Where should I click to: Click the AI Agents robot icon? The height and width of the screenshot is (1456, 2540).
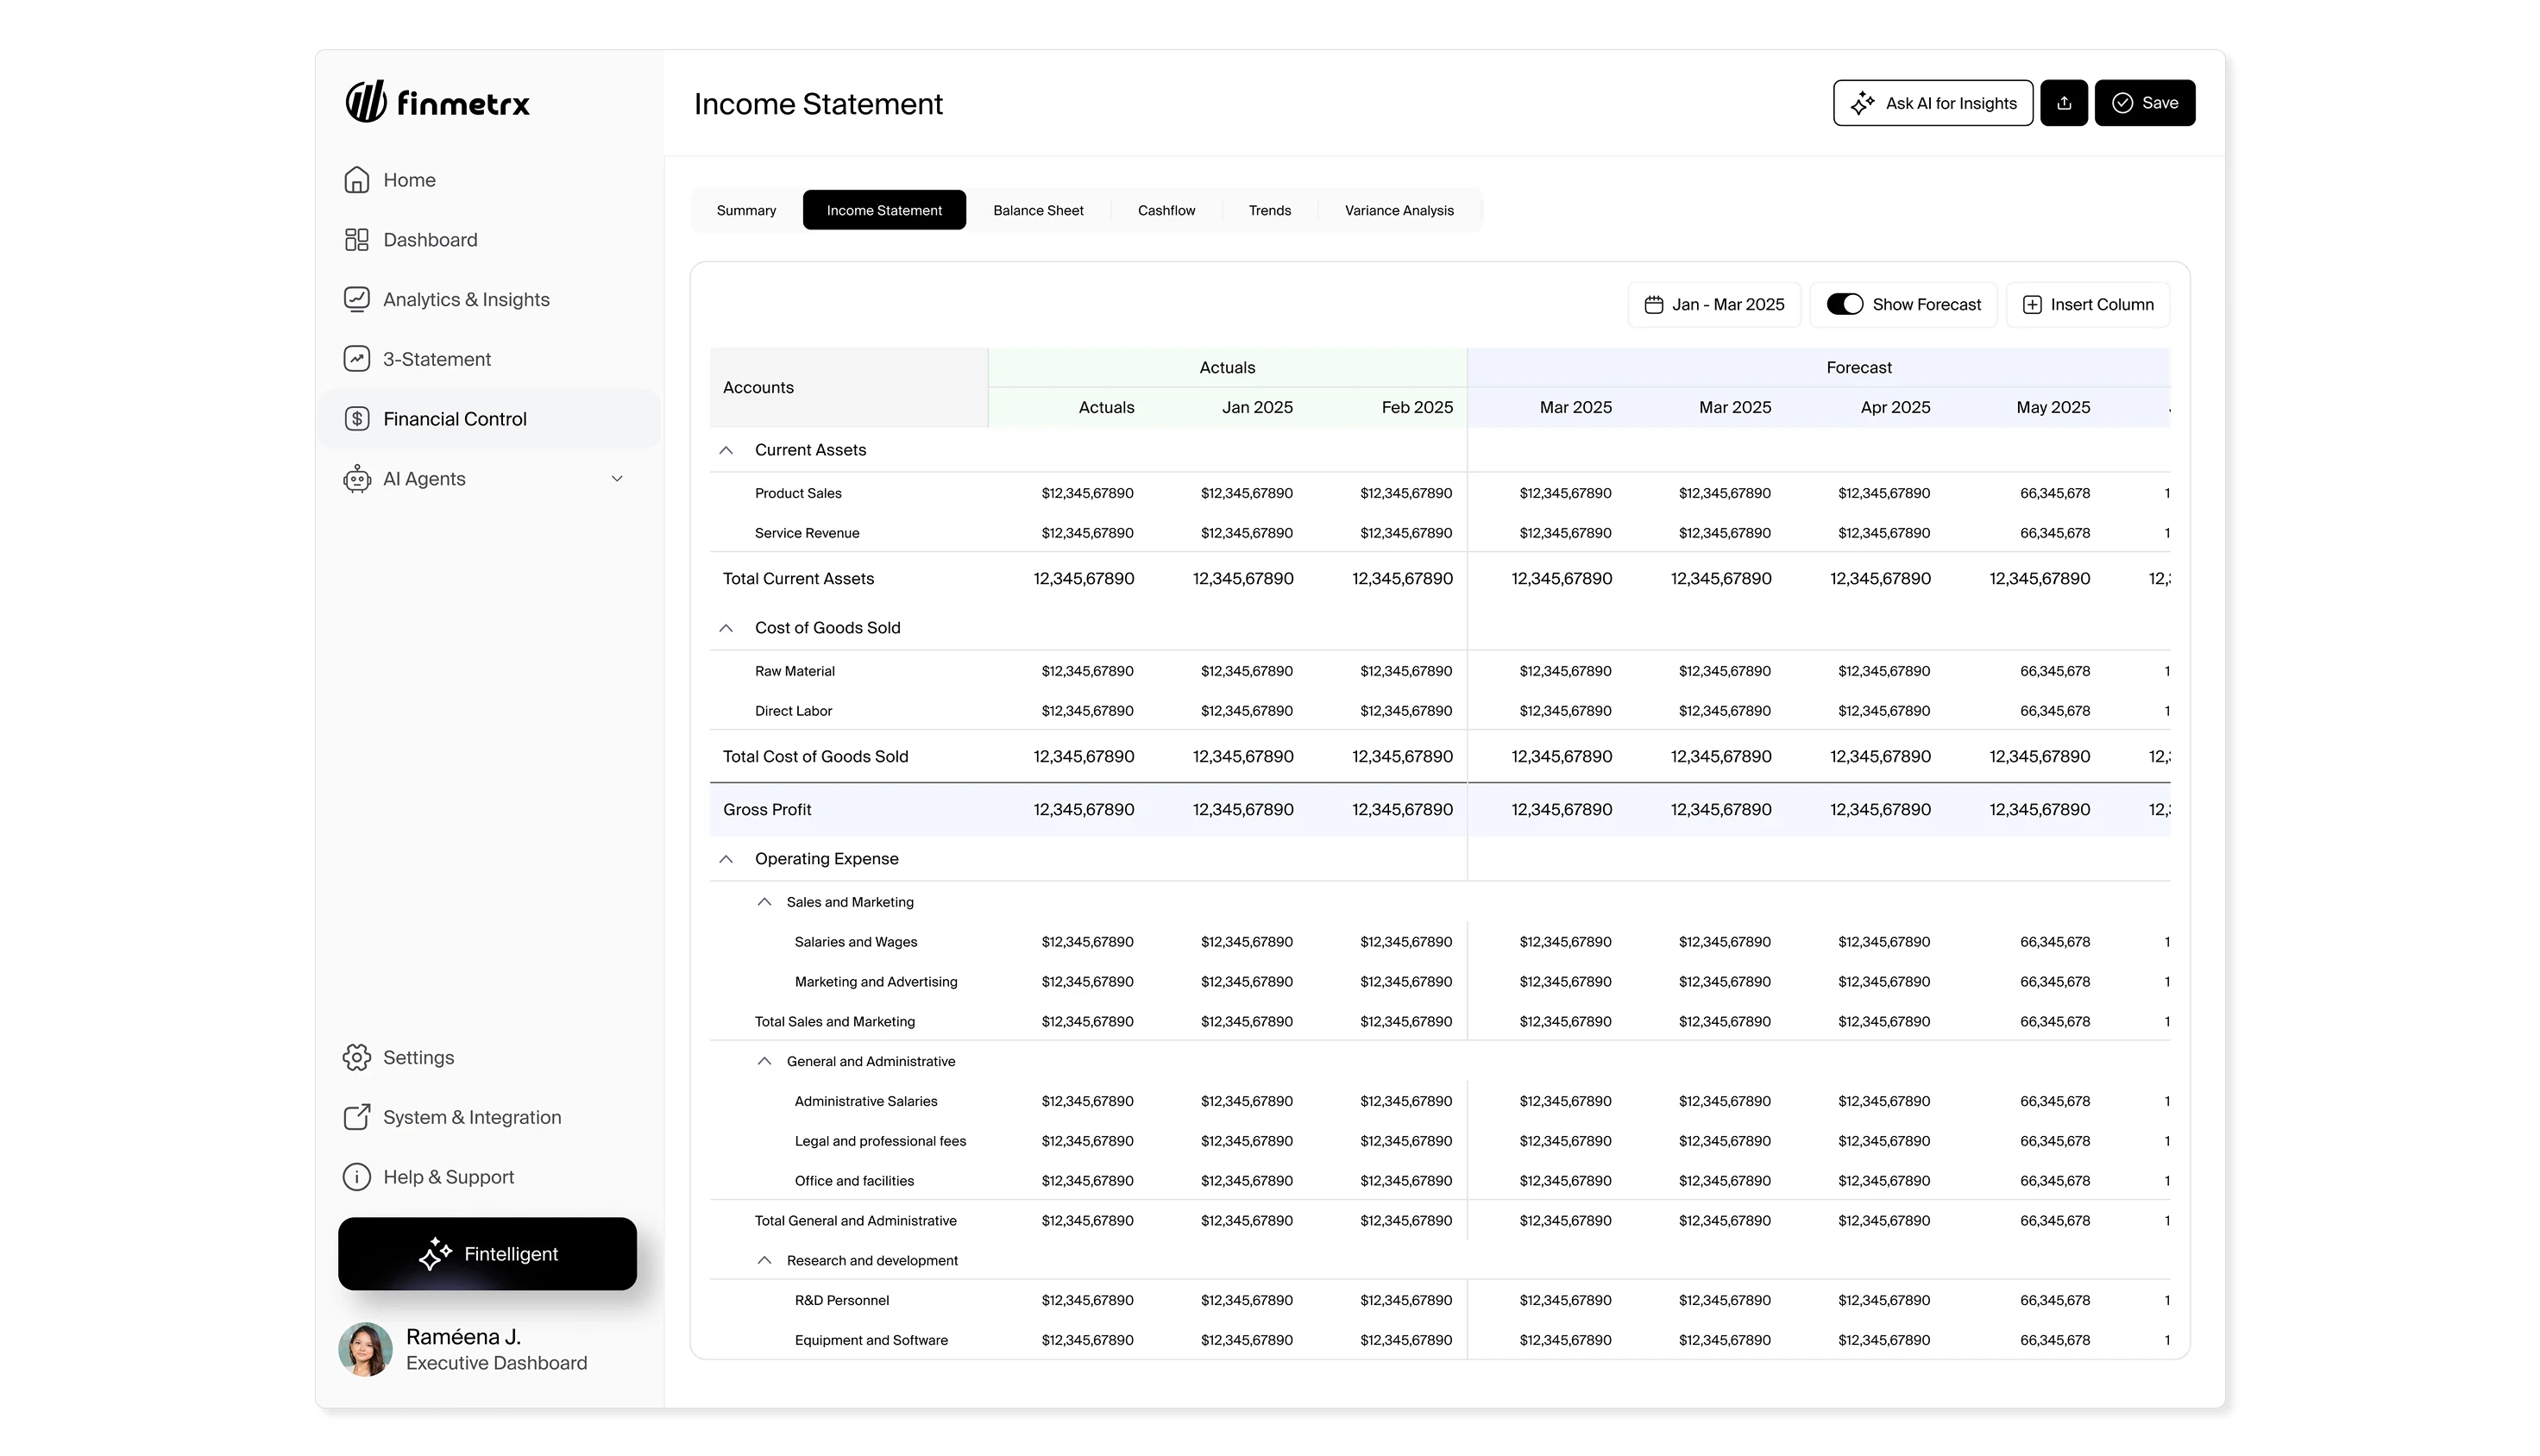(x=356, y=479)
